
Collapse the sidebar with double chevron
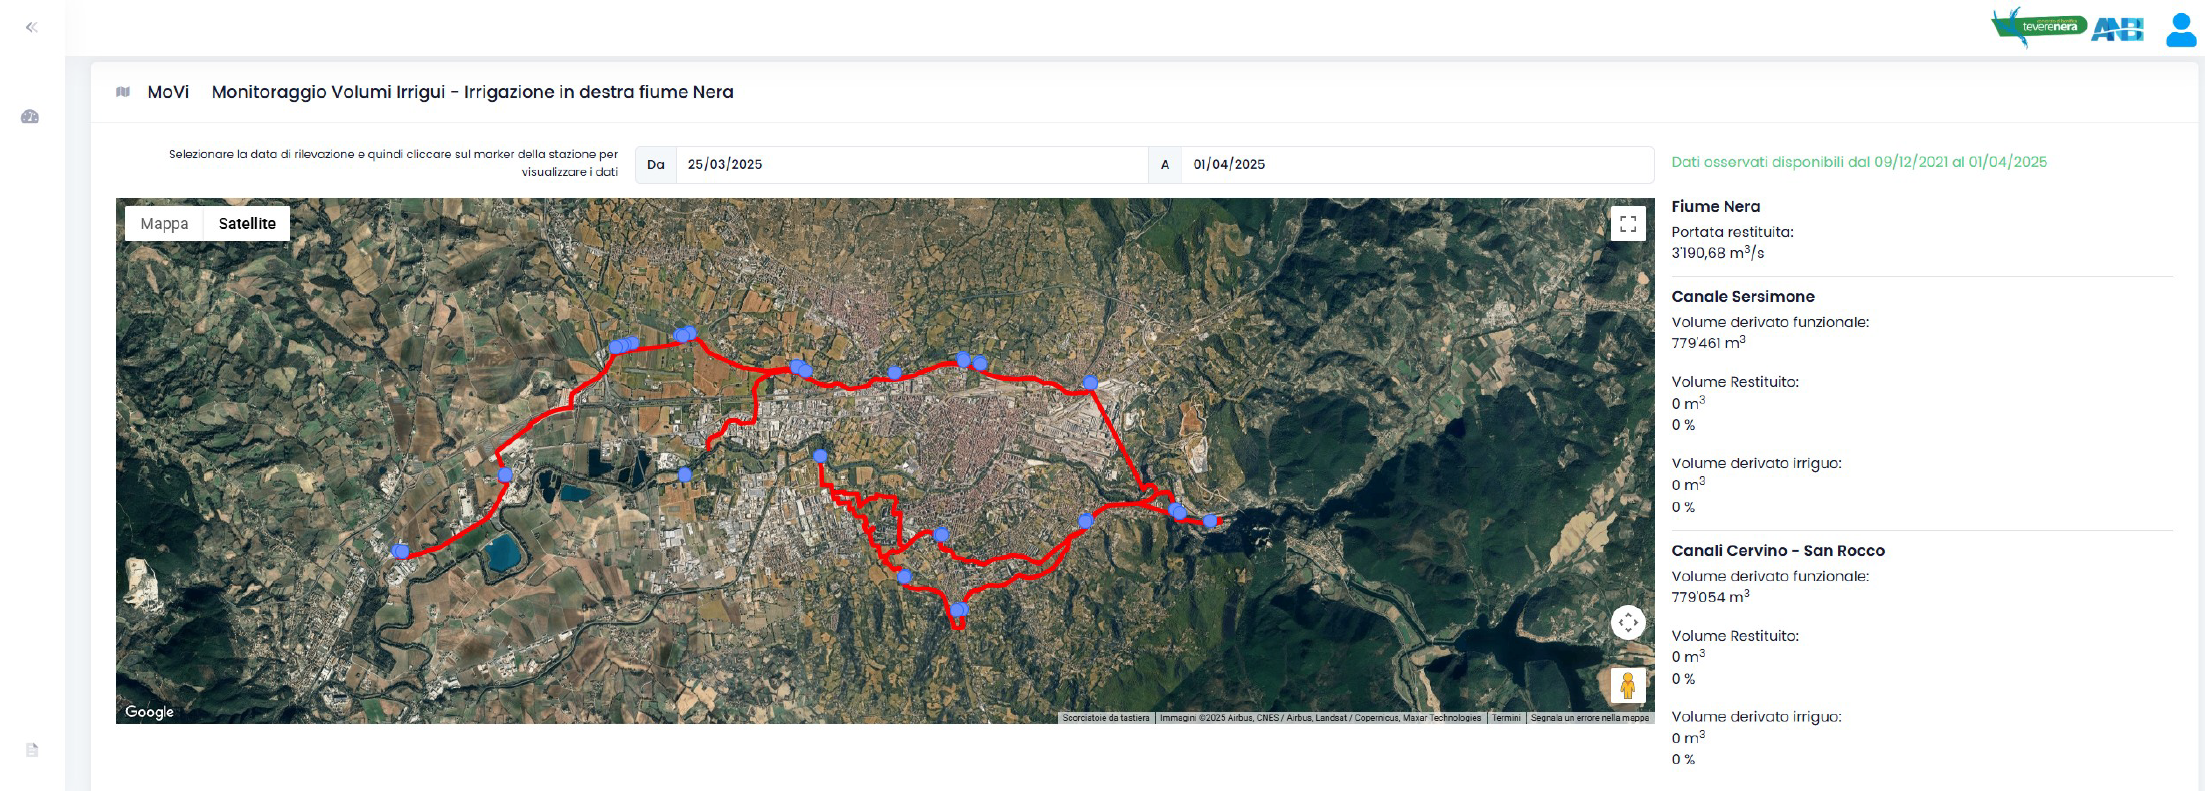tap(31, 27)
